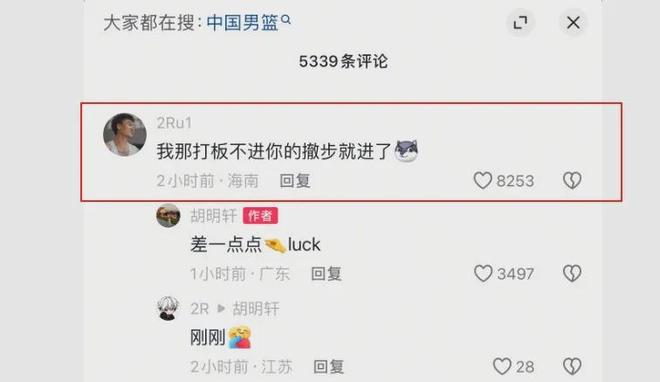Image resolution: width=660 pixels, height=382 pixels.
Task: Open 2Ru1's profile avatar
Action: click(125, 135)
